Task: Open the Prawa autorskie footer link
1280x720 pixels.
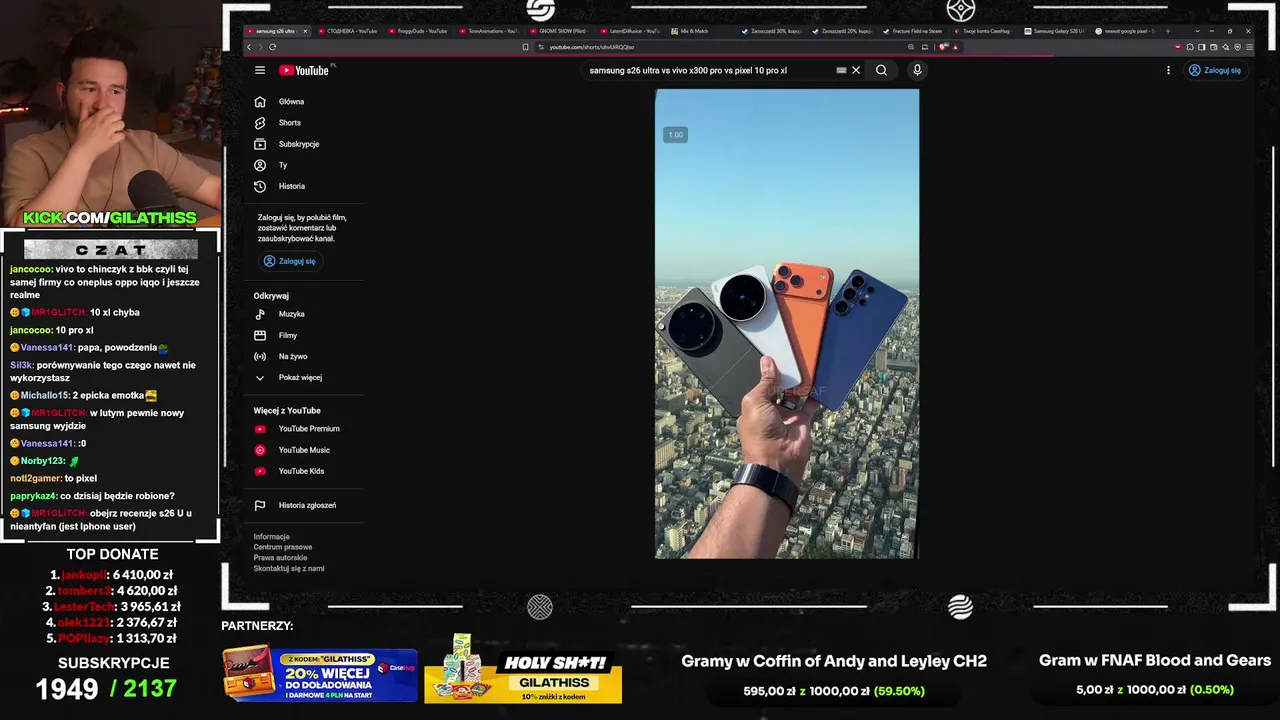Action: tap(279, 558)
